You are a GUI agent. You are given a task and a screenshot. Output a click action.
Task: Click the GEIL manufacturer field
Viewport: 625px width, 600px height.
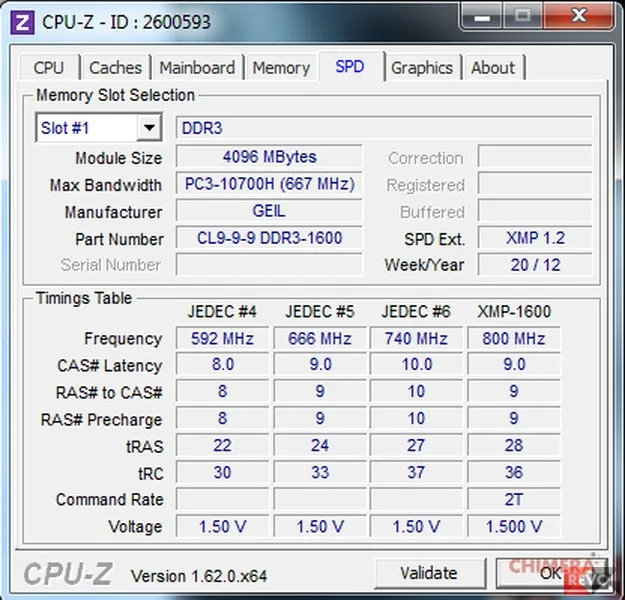(x=269, y=211)
